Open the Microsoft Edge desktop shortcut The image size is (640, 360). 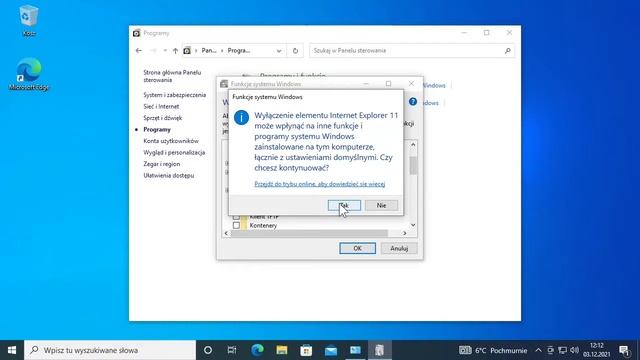[x=29, y=74]
